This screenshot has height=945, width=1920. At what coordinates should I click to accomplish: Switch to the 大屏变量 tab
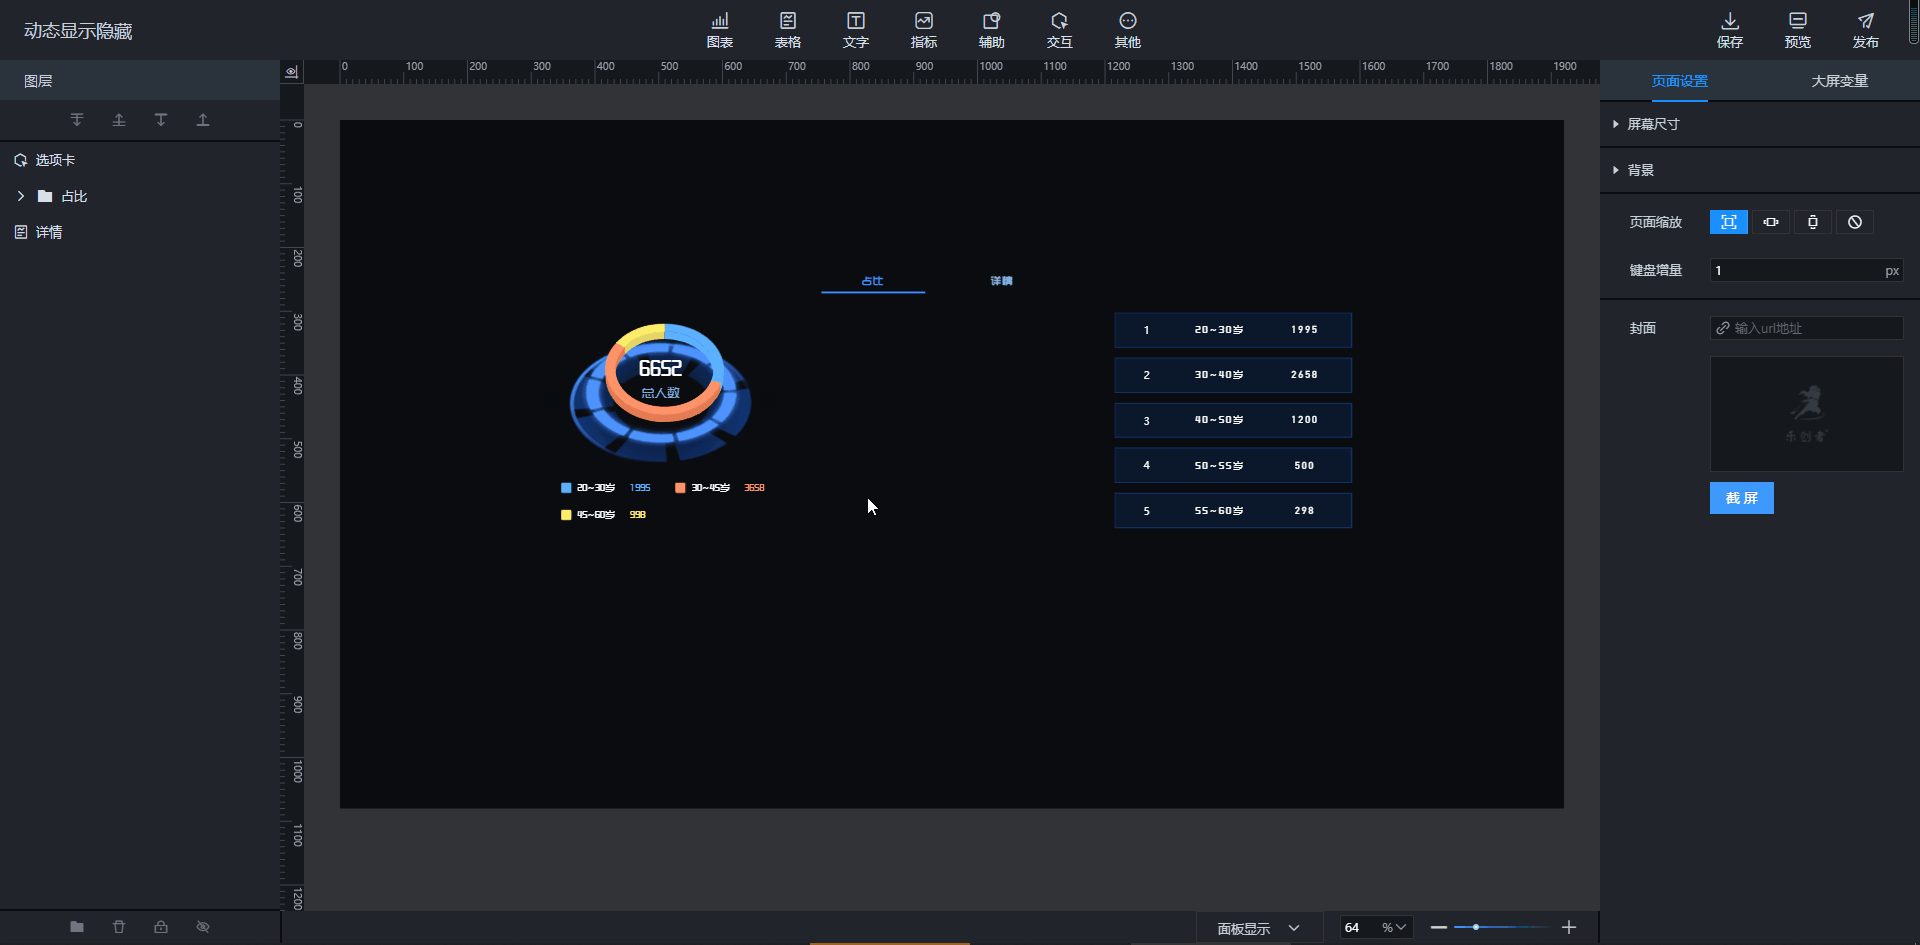click(1839, 81)
